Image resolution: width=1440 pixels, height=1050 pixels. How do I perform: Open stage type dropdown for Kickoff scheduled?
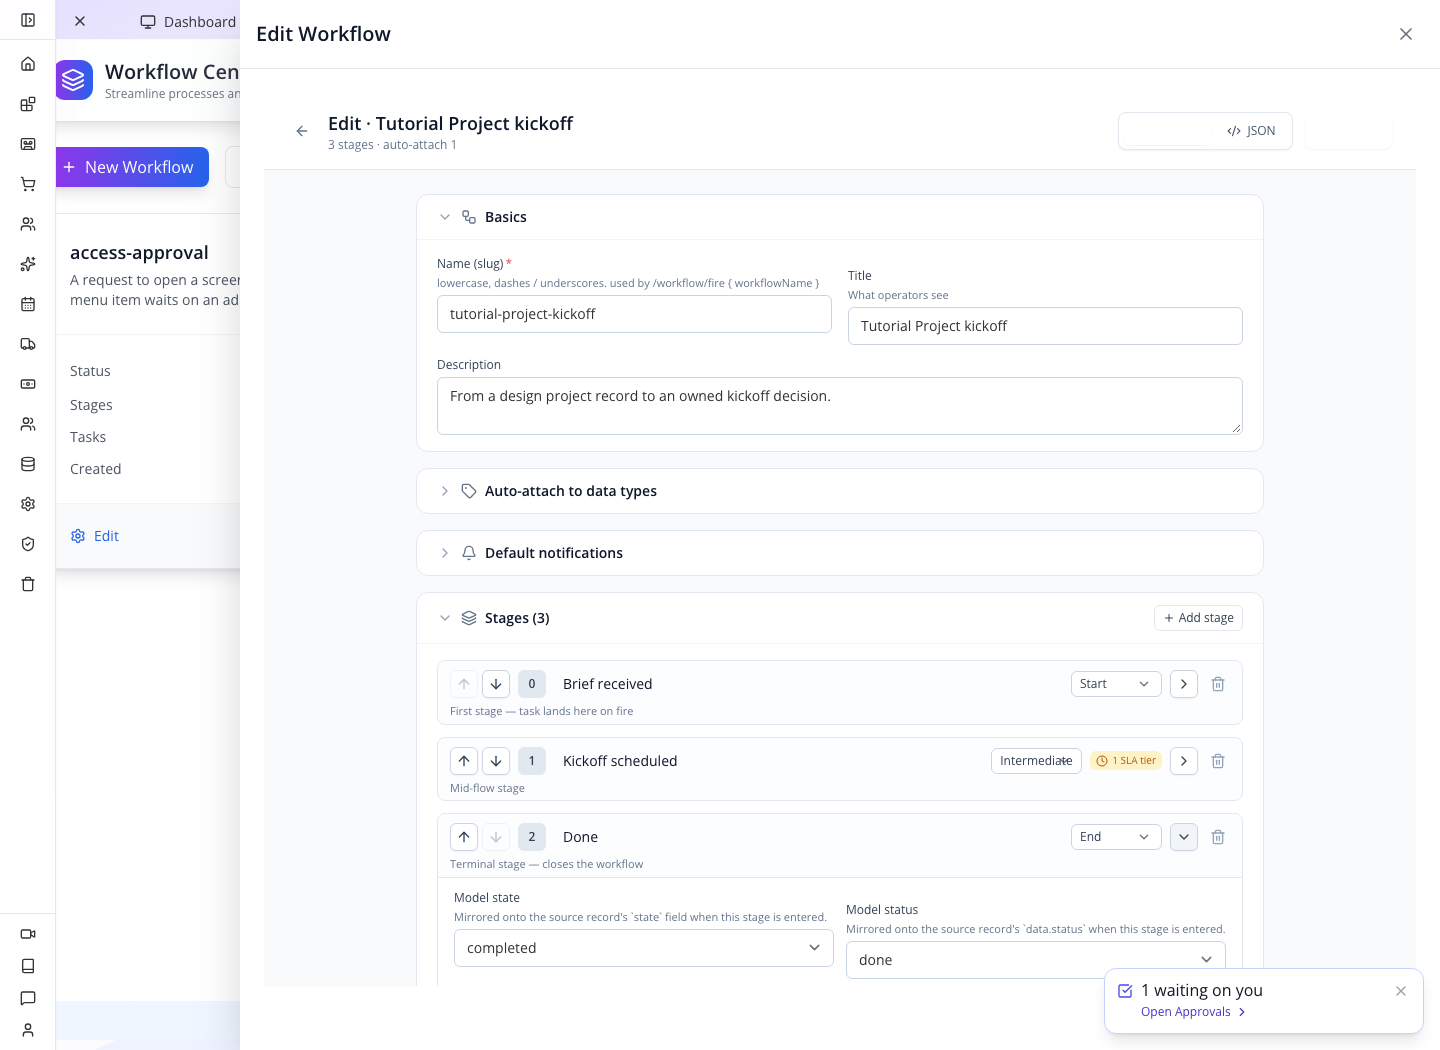[1036, 761]
